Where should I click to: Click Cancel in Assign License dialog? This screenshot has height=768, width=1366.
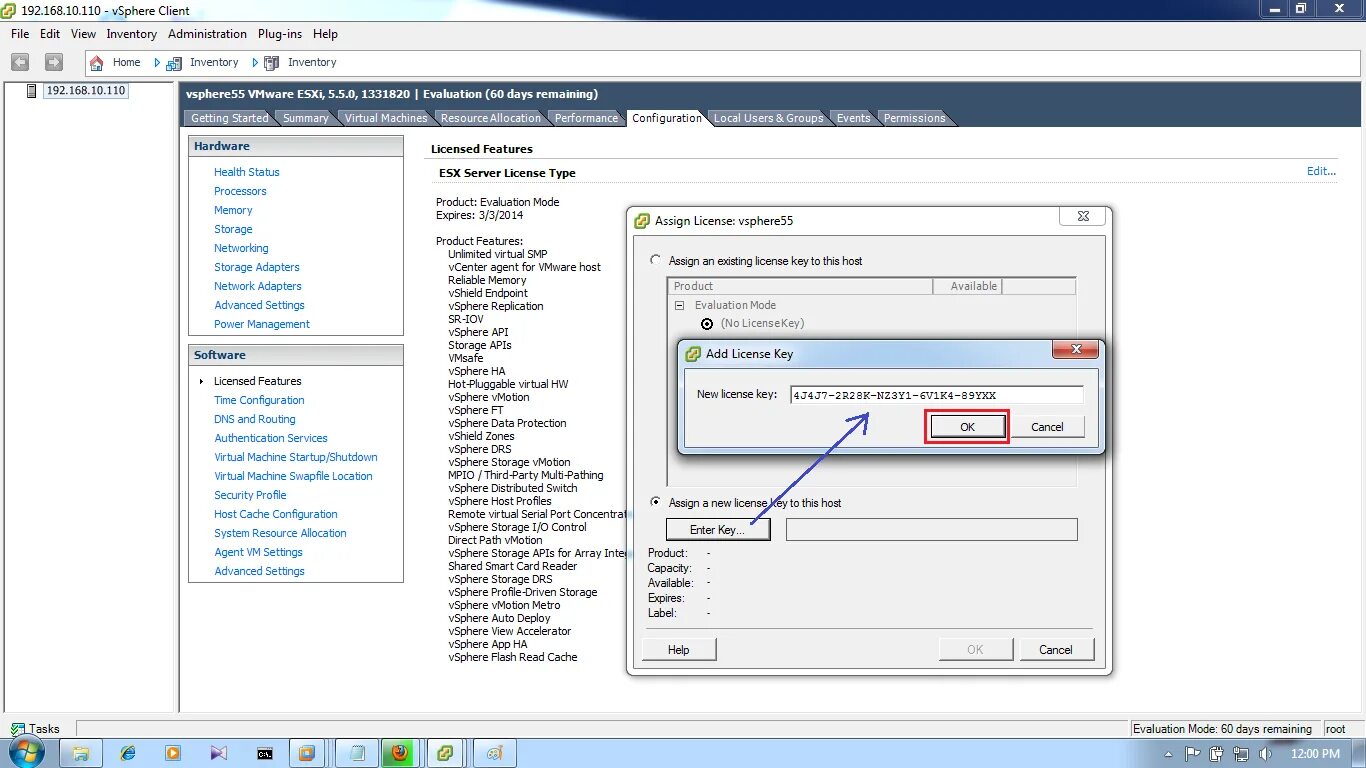pos(1056,649)
